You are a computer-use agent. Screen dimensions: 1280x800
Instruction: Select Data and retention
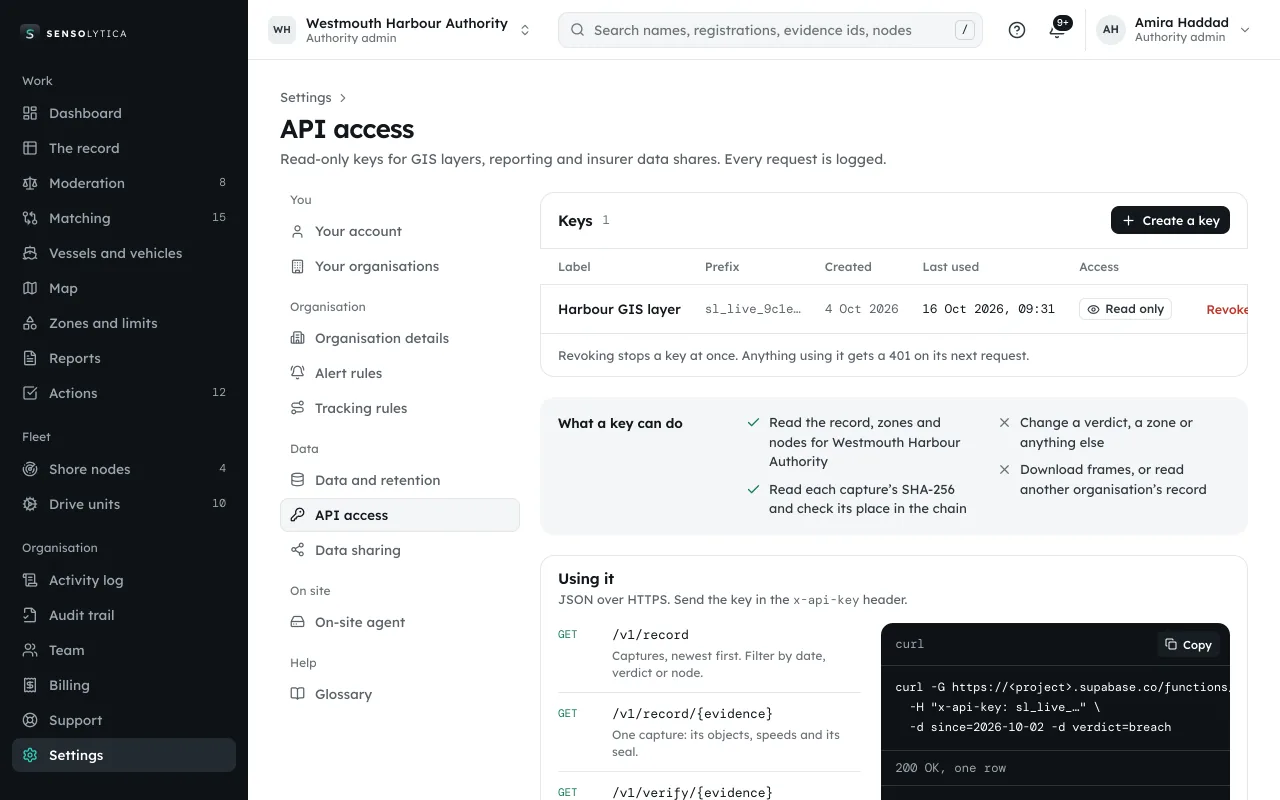(x=400, y=480)
